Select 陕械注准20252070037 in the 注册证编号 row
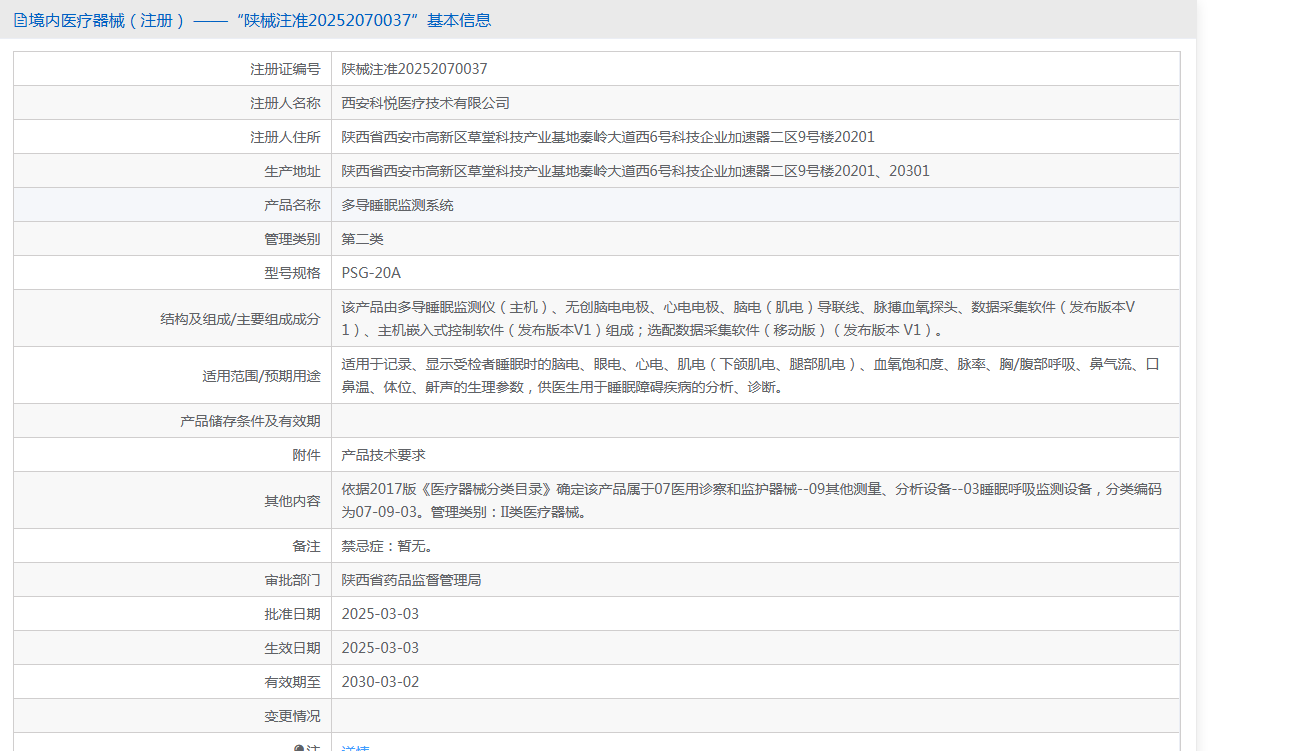 pyautogui.click(x=415, y=69)
